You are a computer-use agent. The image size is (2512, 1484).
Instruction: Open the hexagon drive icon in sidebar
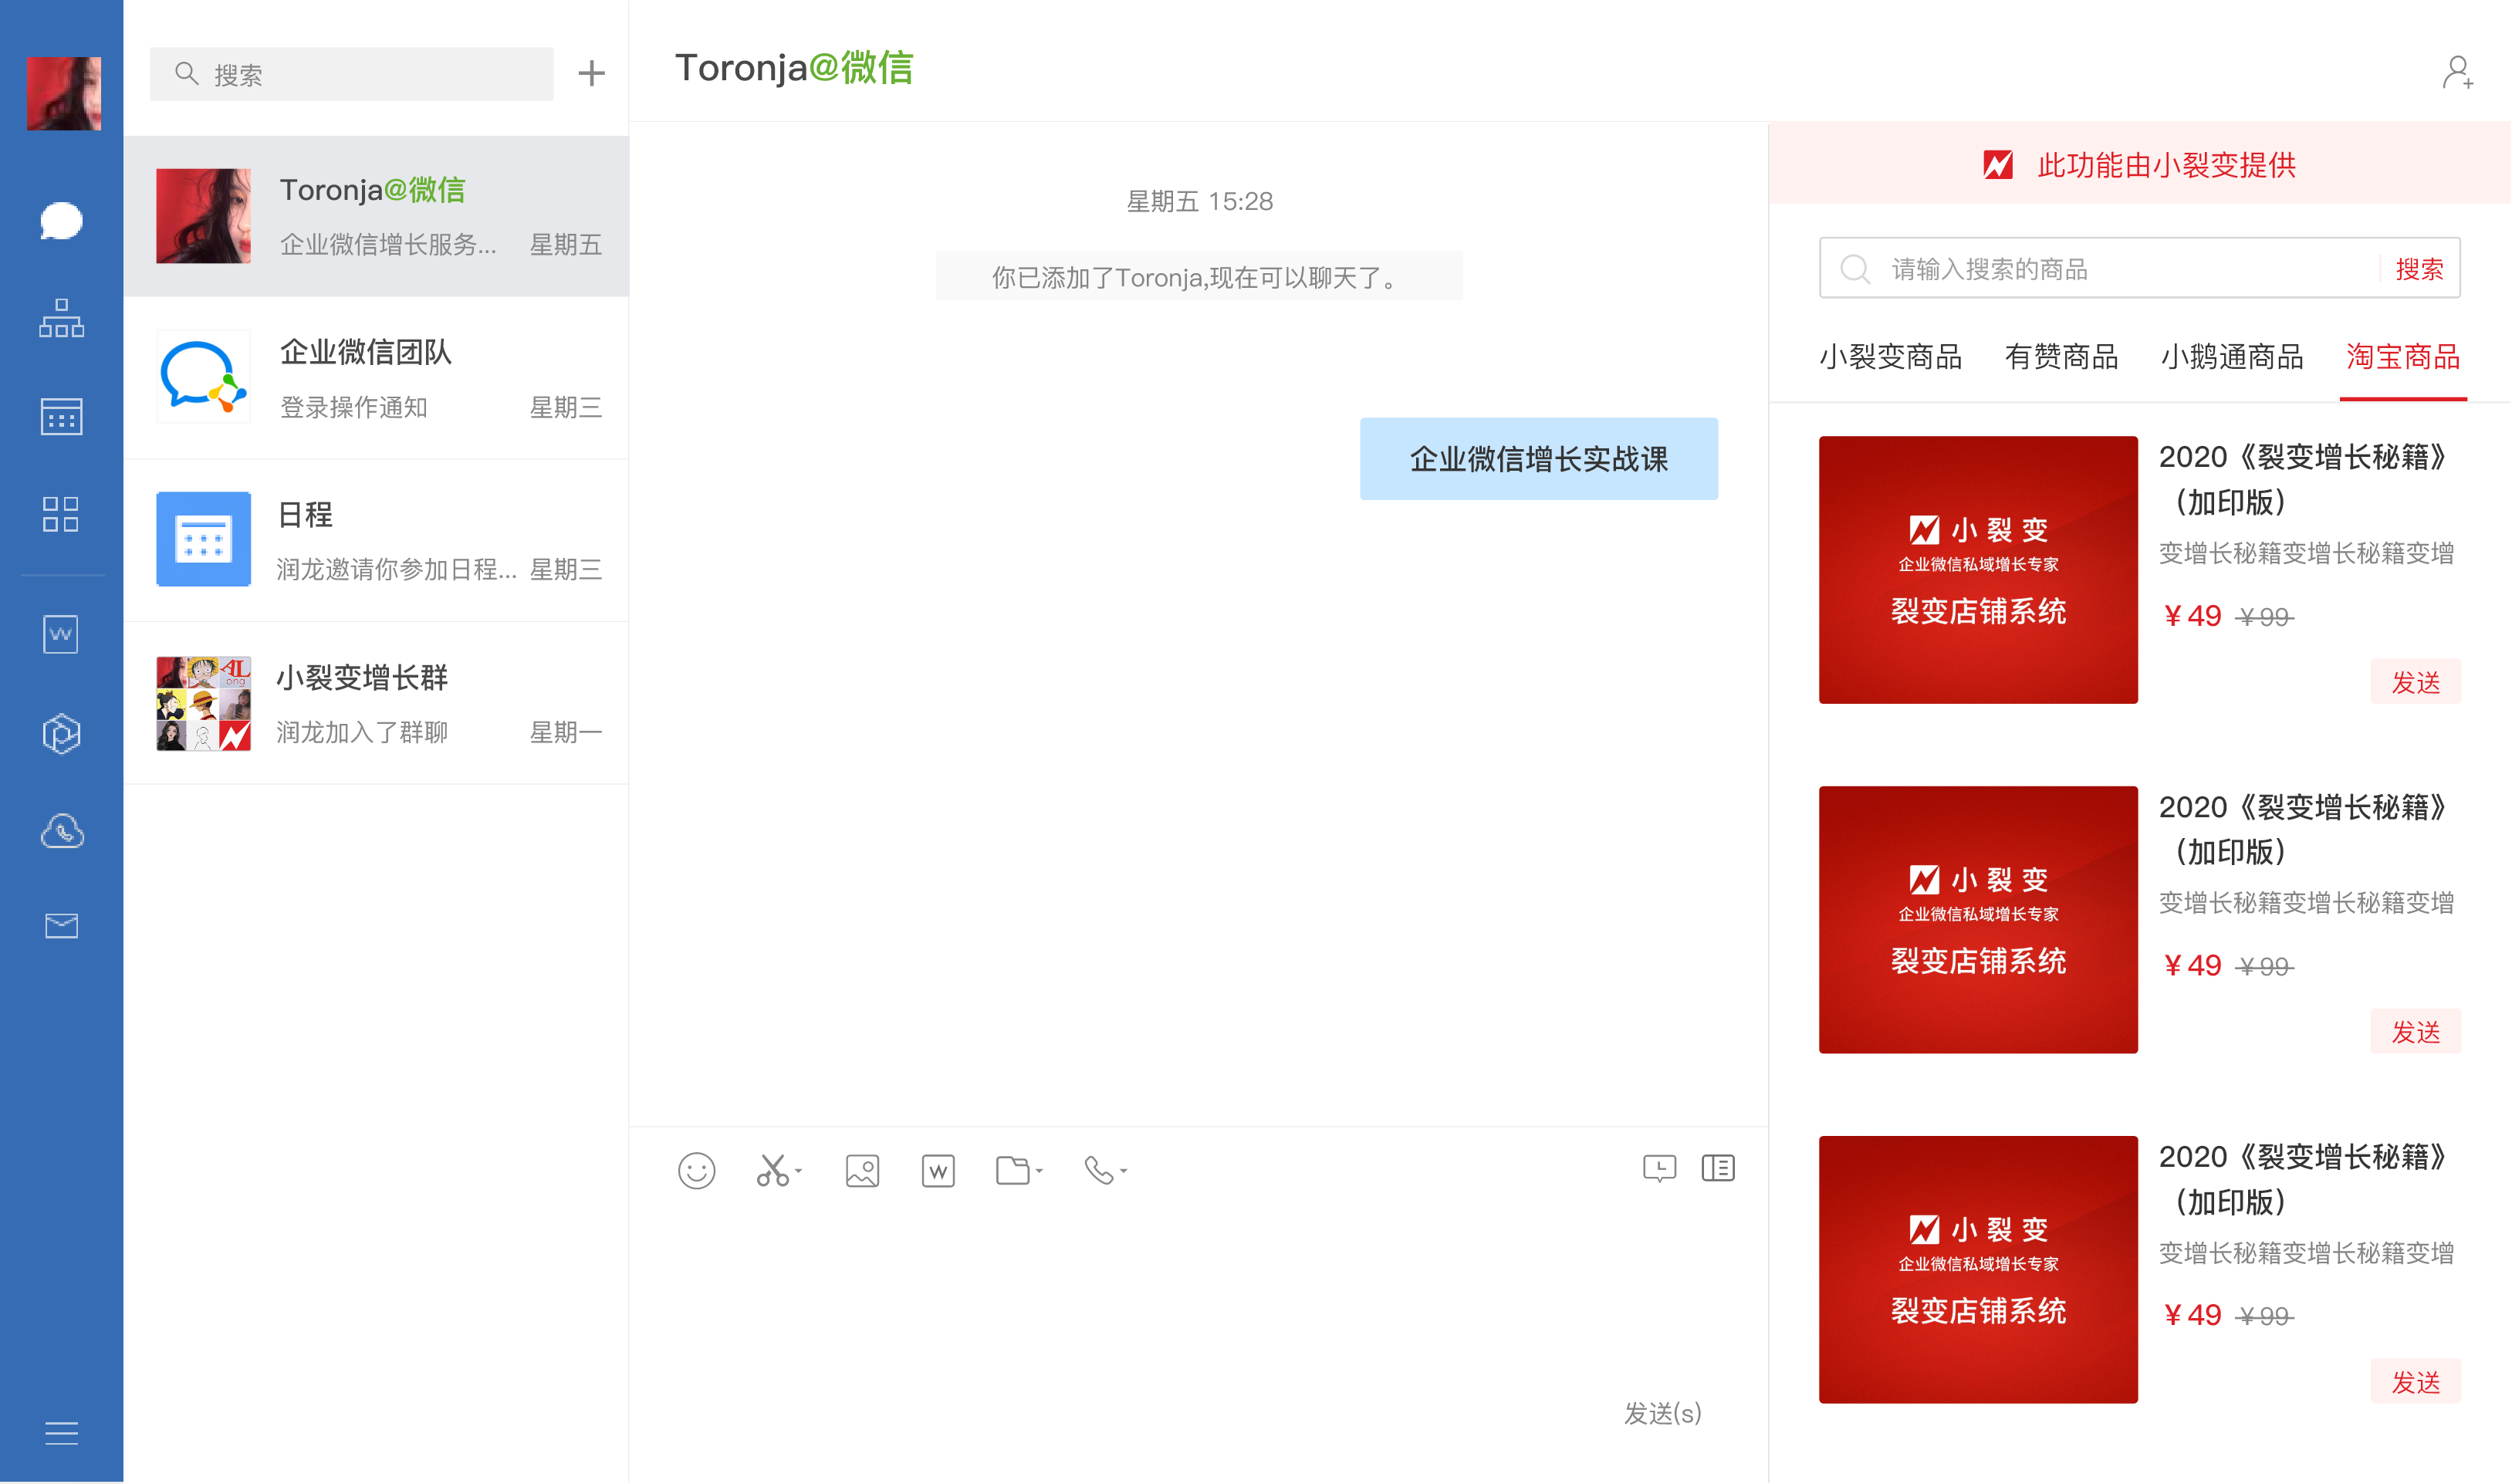point(61,733)
